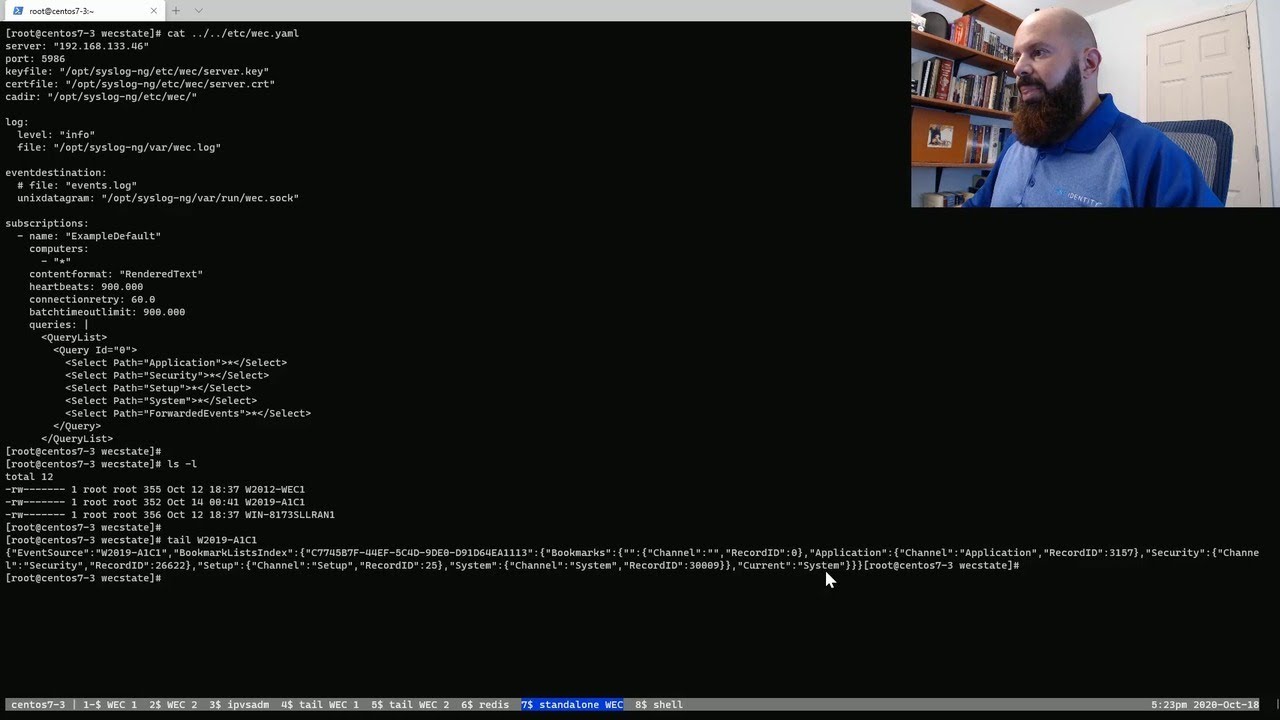Click the Select Path="System" line
Image resolution: width=1280 pixels, height=720 pixels.
tap(161, 401)
